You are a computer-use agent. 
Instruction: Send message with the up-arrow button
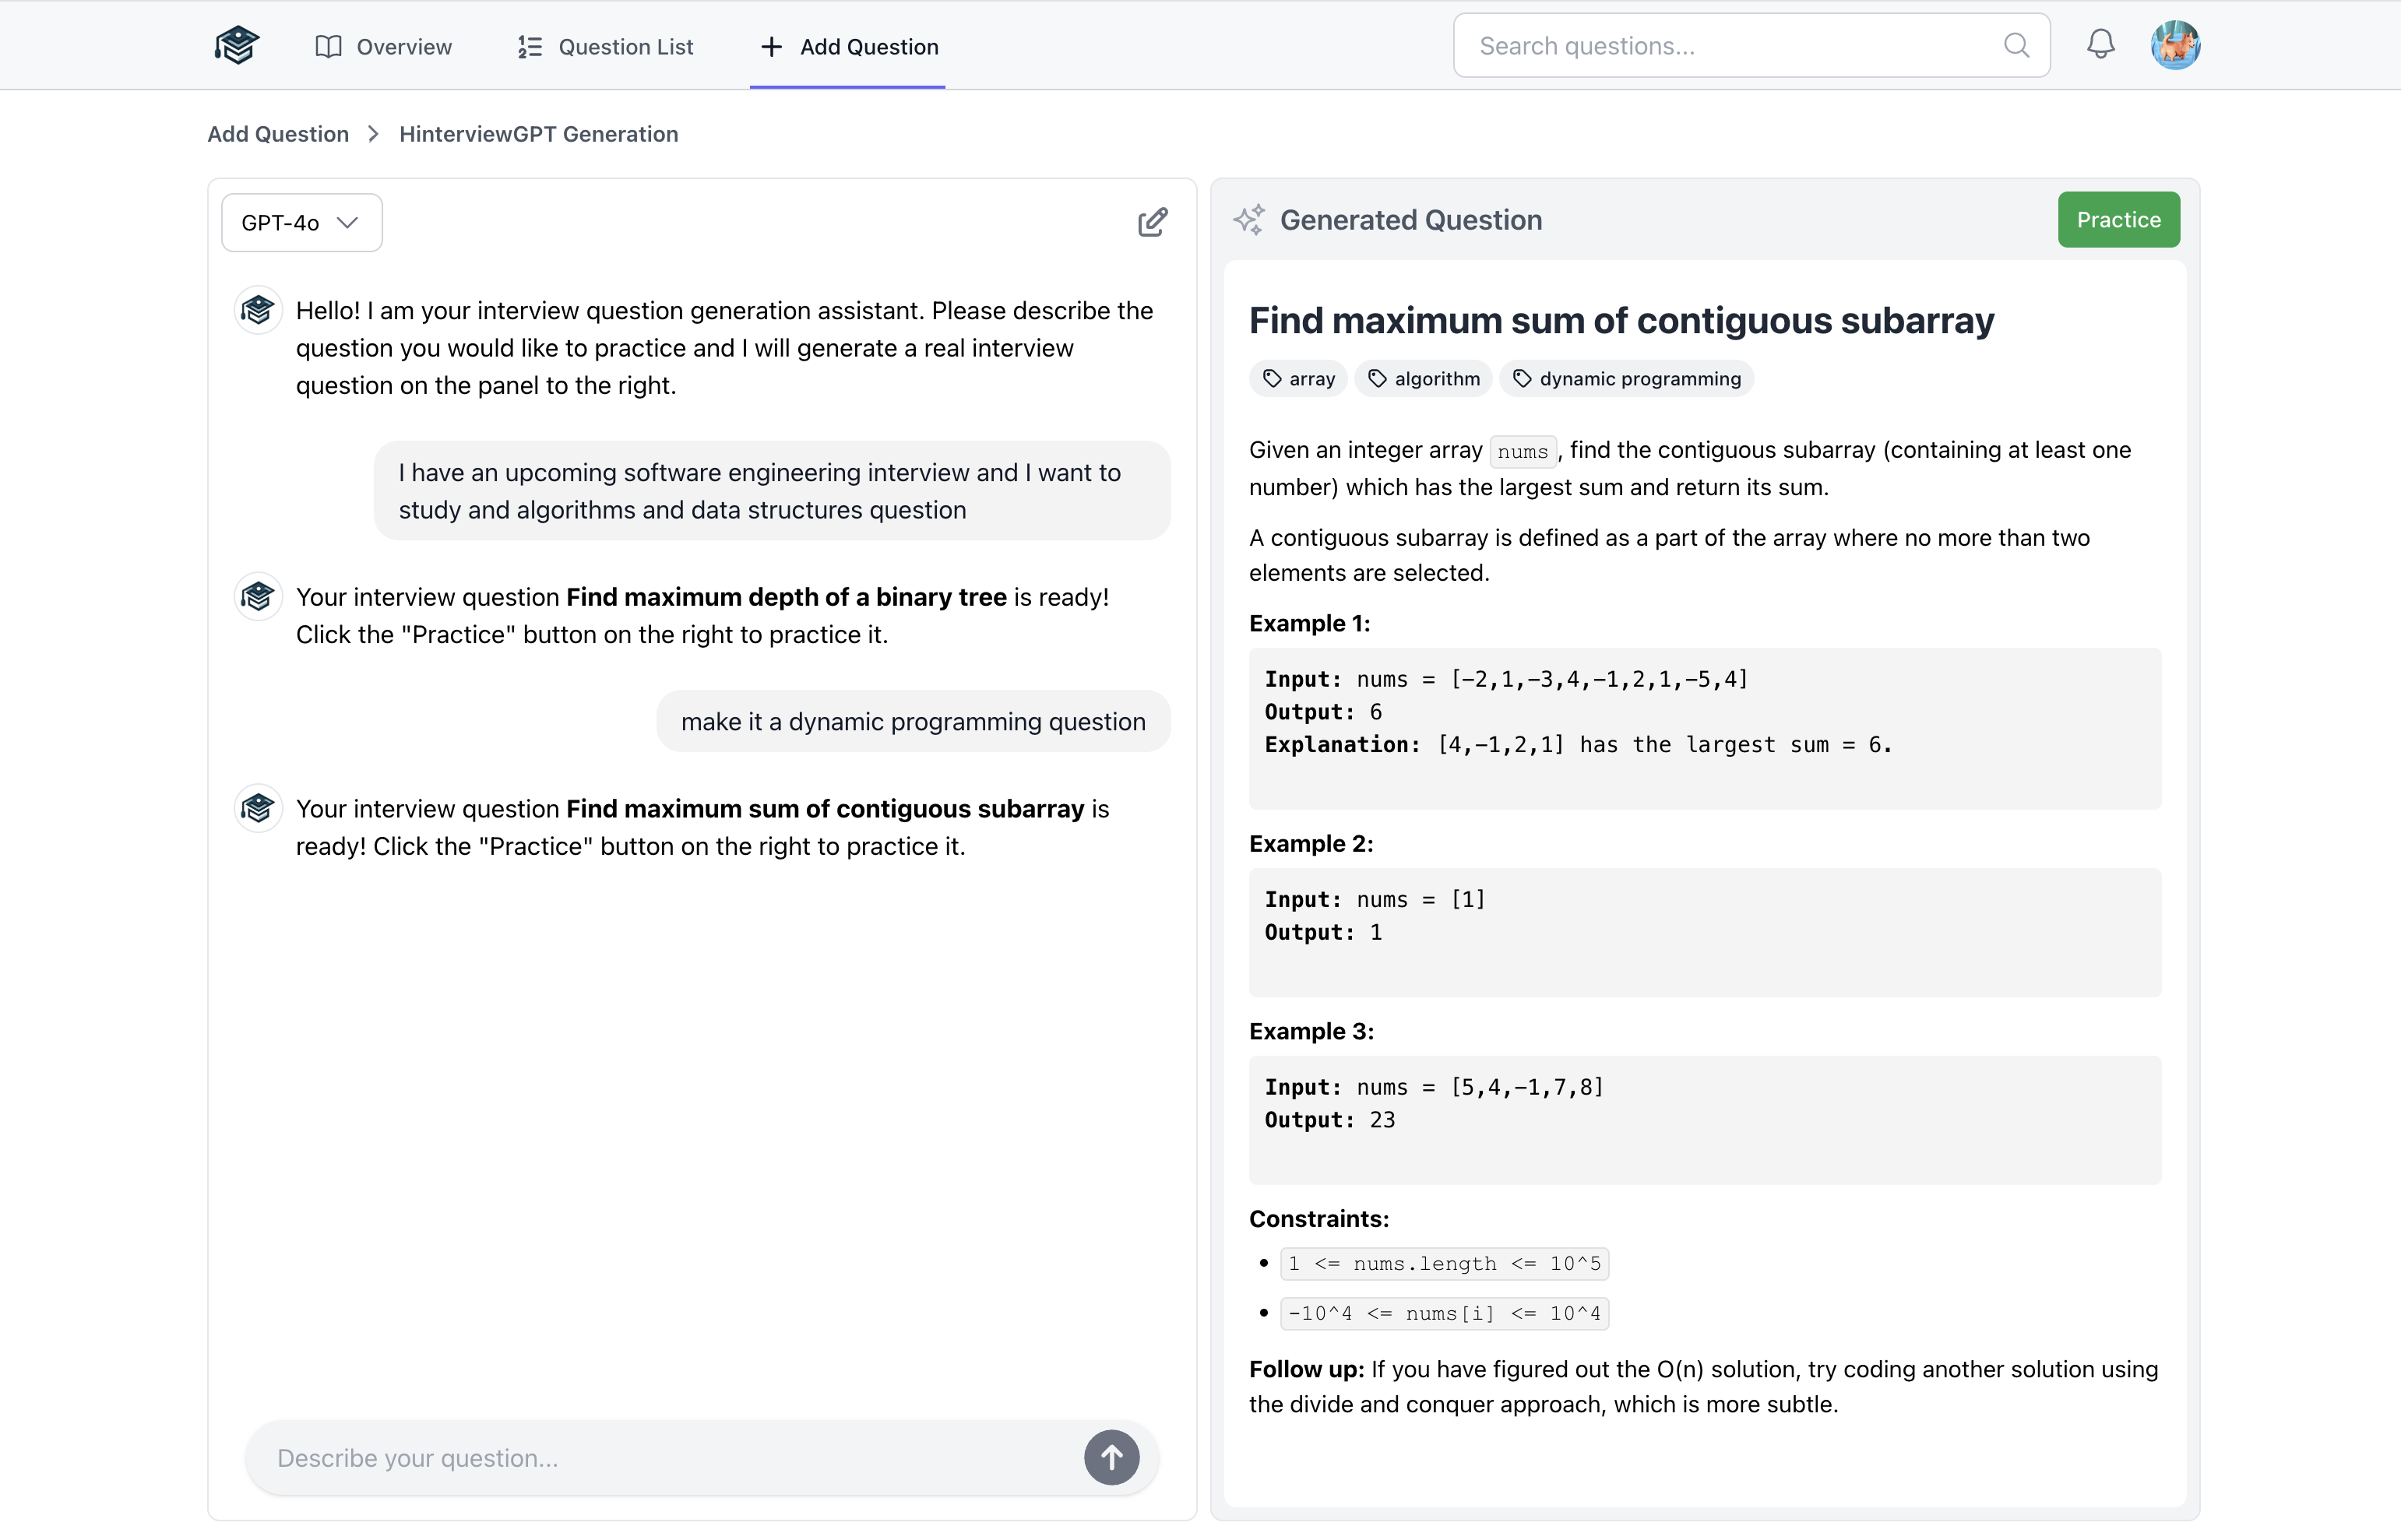coord(1111,1458)
